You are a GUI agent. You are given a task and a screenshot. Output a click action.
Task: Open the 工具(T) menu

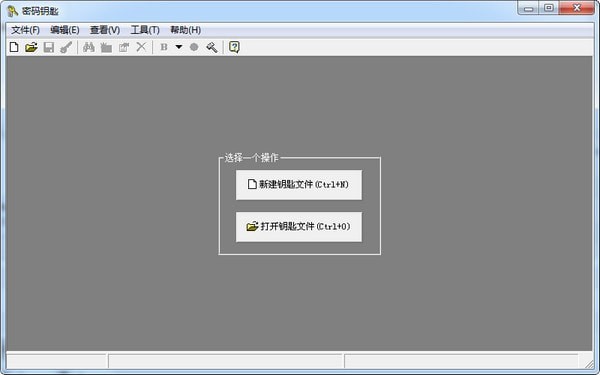pyautogui.click(x=145, y=30)
